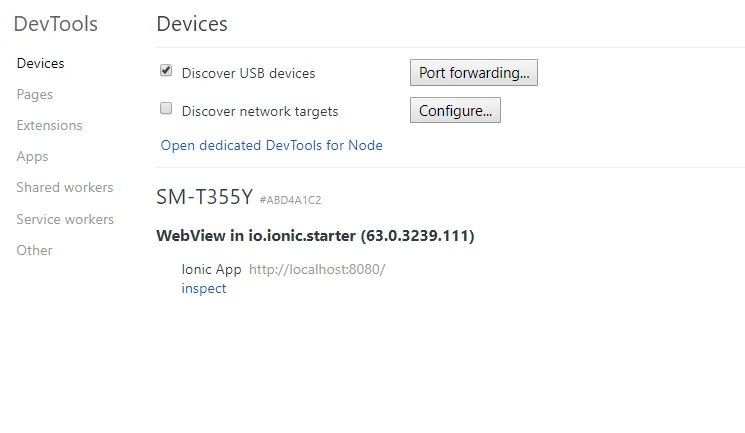Click the Devices page heading
The width and height of the screenshot is (745, 433).
[192, 23]
